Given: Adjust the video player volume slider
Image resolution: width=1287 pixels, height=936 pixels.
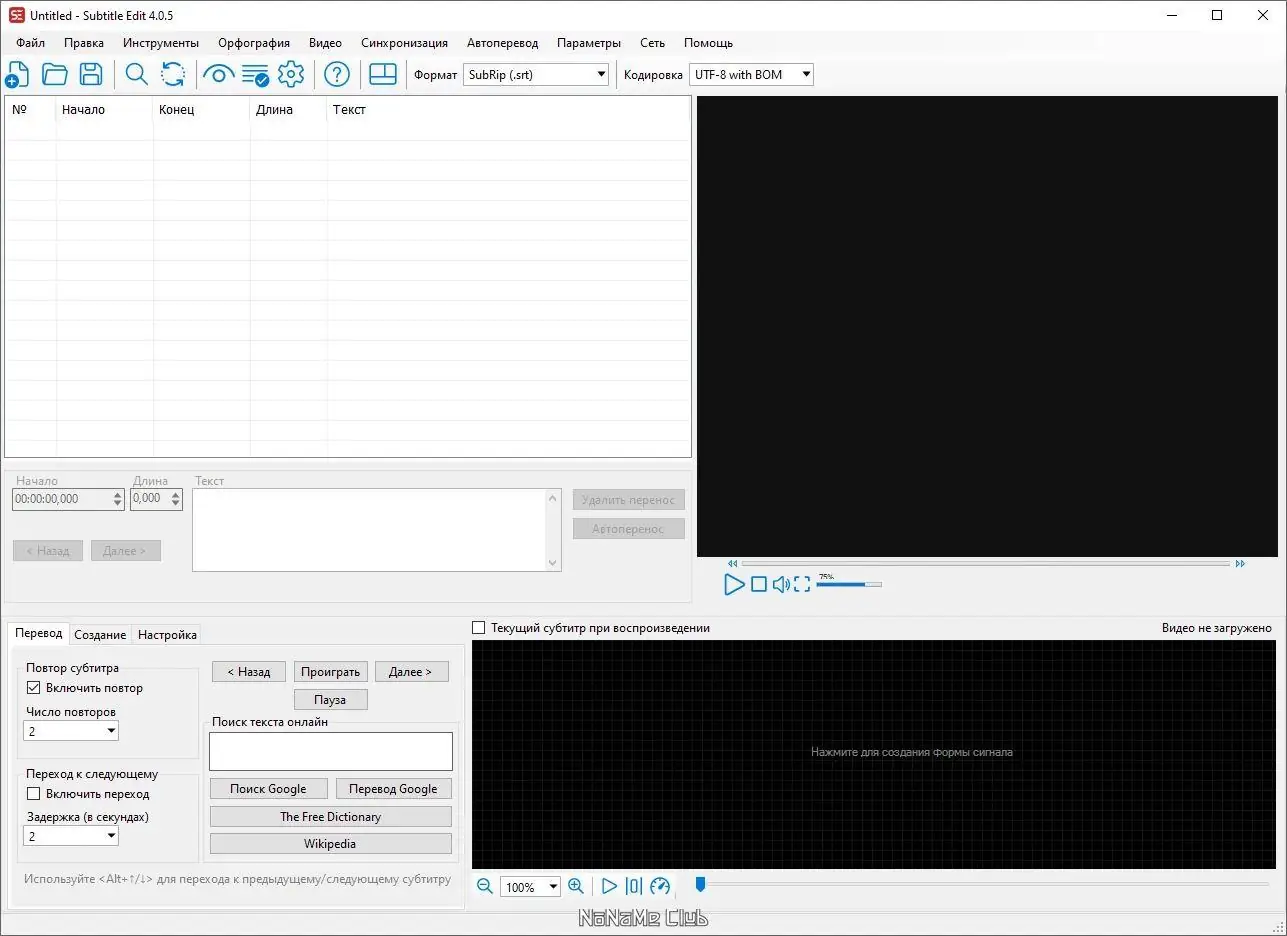Looking at the screenshot, I should coord(849,584).
